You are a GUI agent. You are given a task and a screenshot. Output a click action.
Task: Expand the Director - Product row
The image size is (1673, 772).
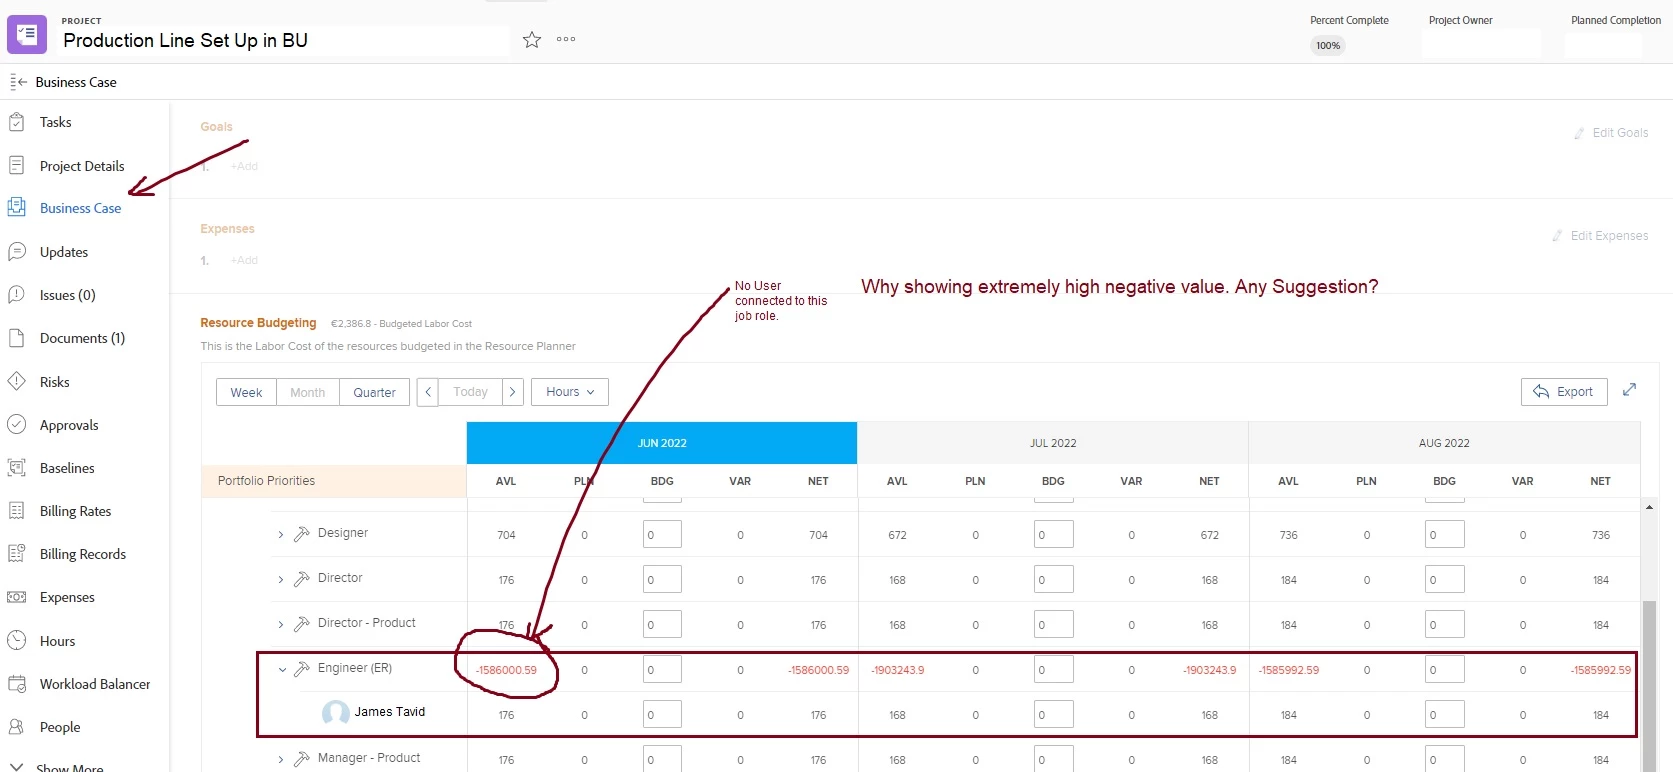coord(280,625)
